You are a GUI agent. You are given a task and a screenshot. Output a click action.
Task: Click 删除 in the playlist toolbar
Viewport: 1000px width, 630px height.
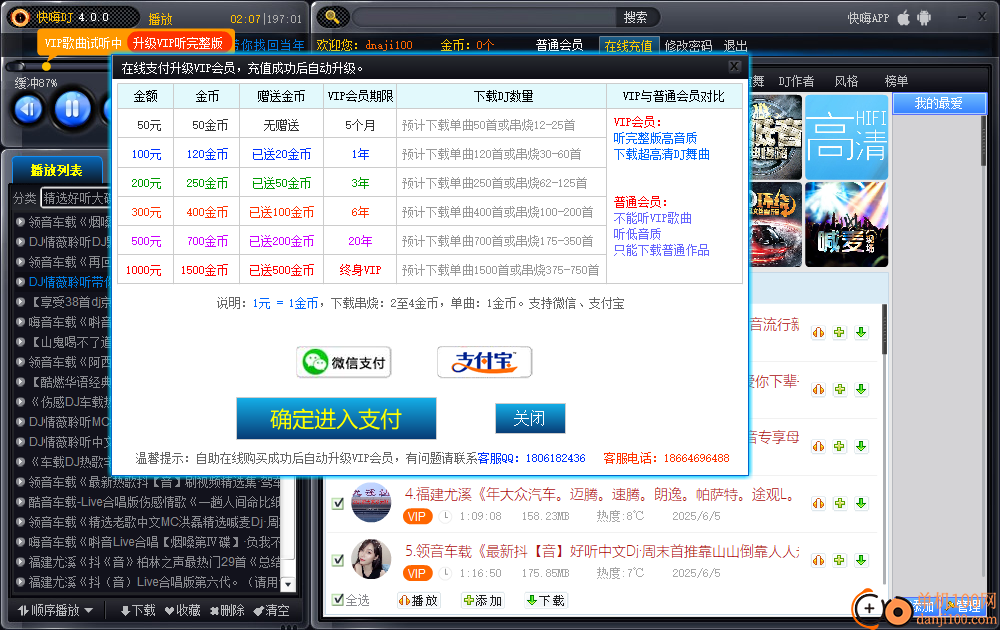[227, 610]
